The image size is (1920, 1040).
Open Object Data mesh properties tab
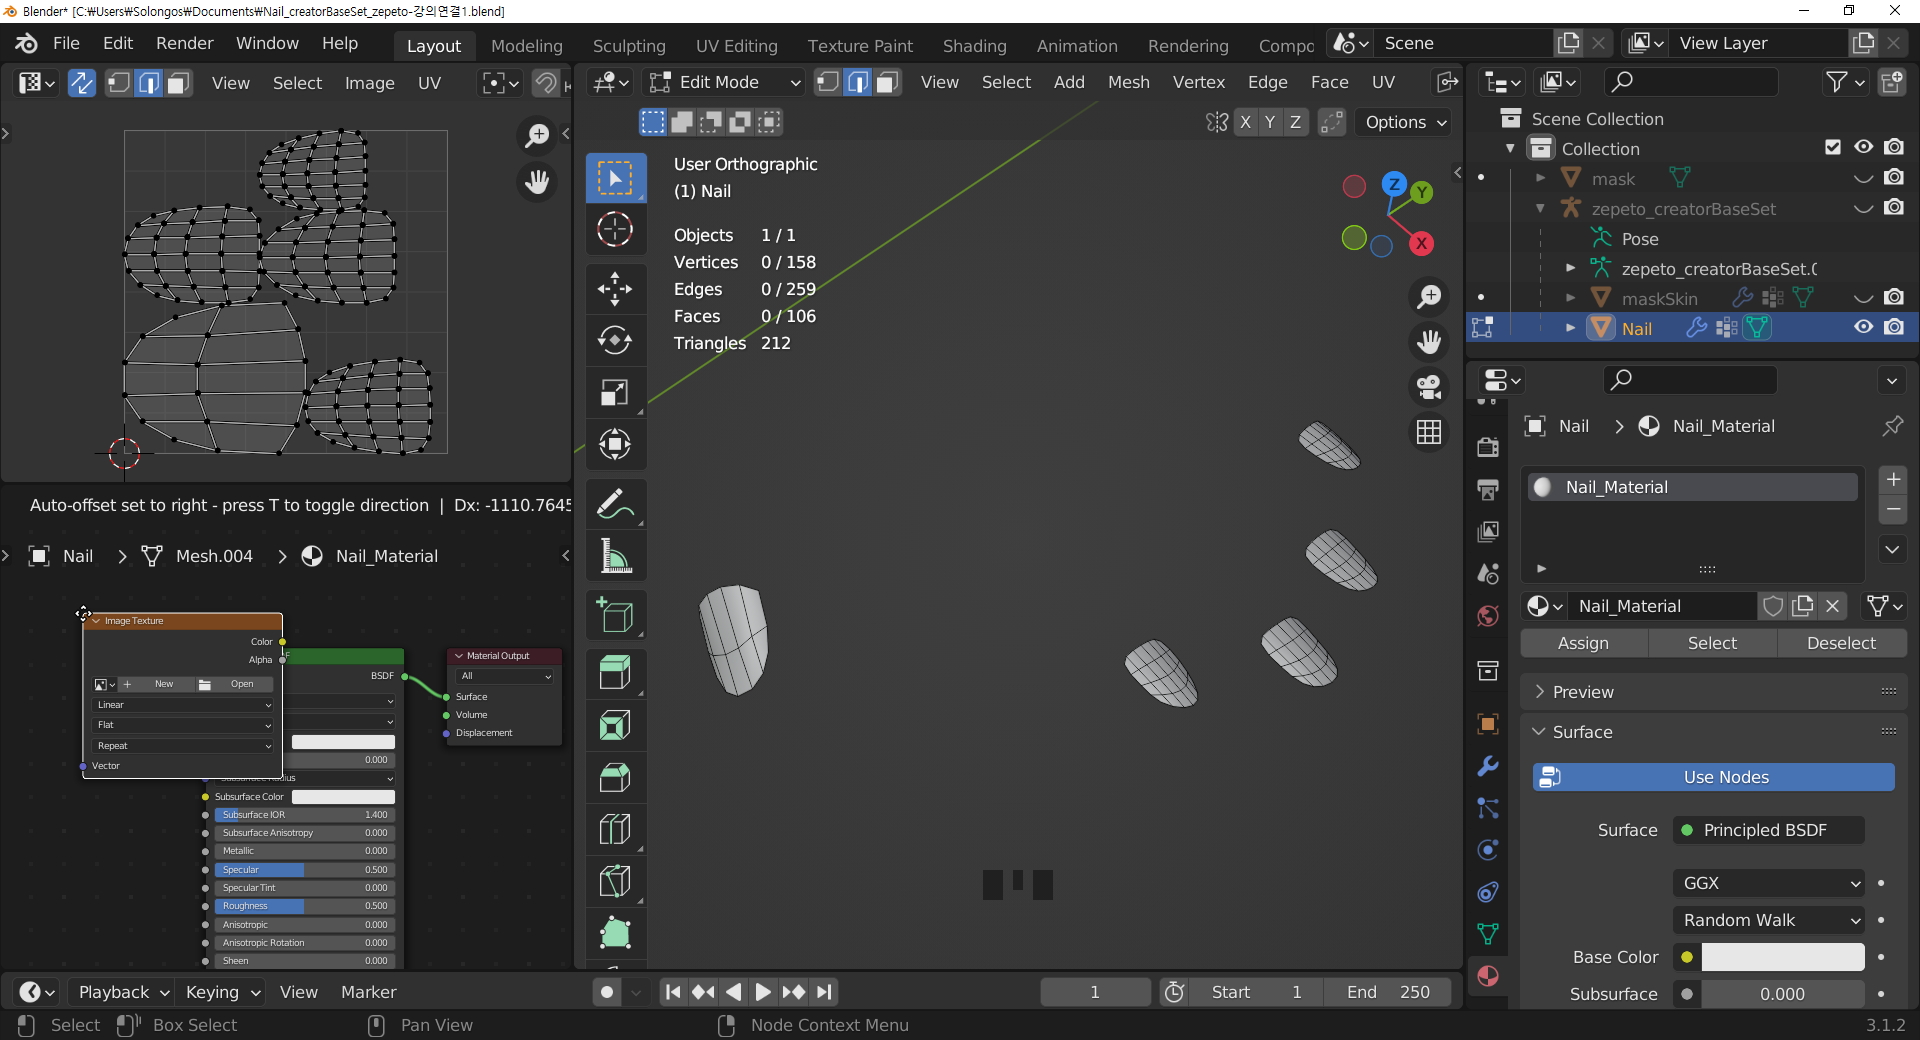pyautogui.click(x=1488, y=934)
